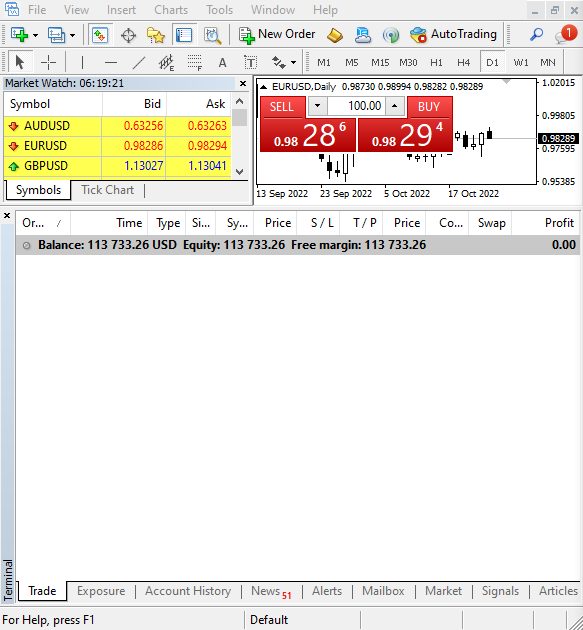Open the Strategy Tester magnifier icon

(x=212, y=35)
